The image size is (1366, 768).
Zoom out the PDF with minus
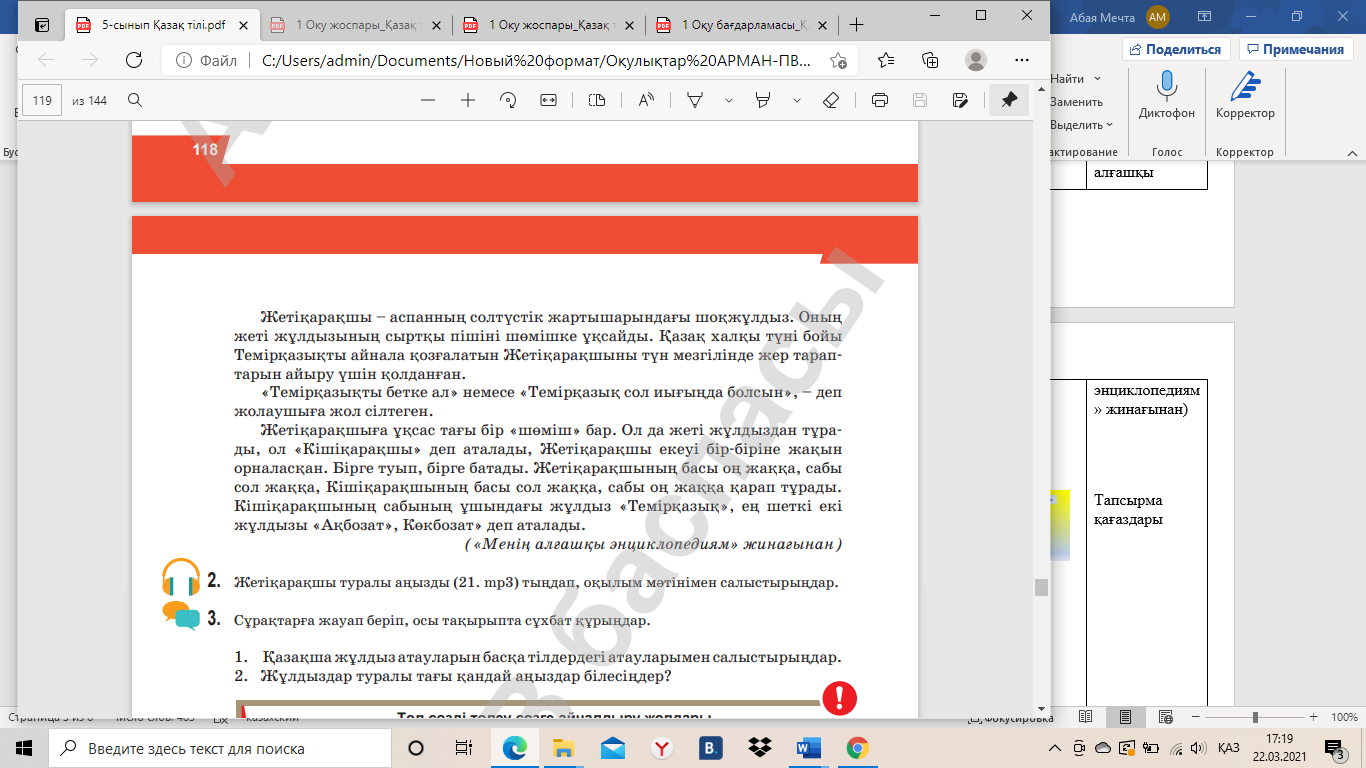pyautogui.click(x=428, y=100)
